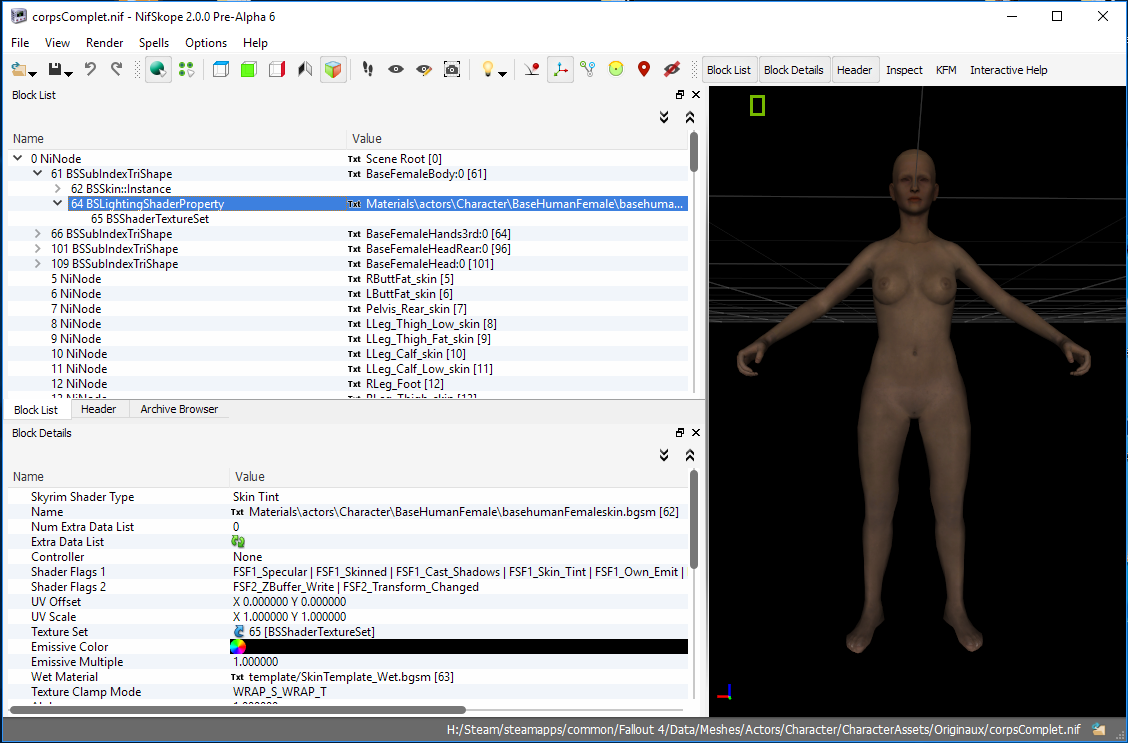Collapse the 0 NiNode tree root
Viewport: 1128px width, 743px height.
[18, 158]
